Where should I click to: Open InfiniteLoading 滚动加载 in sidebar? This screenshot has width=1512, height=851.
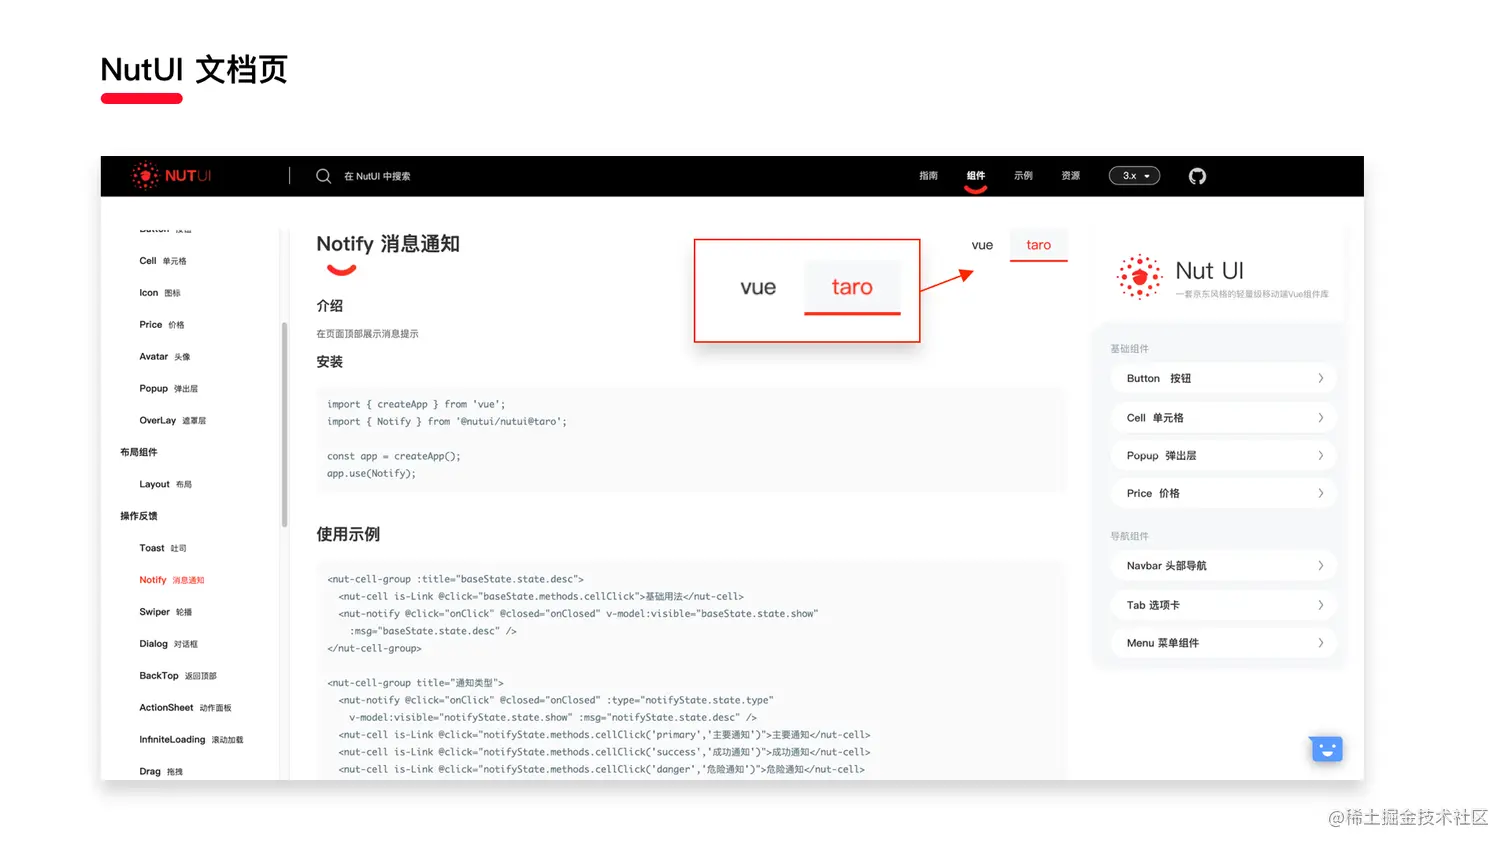(x=191, y=740)
